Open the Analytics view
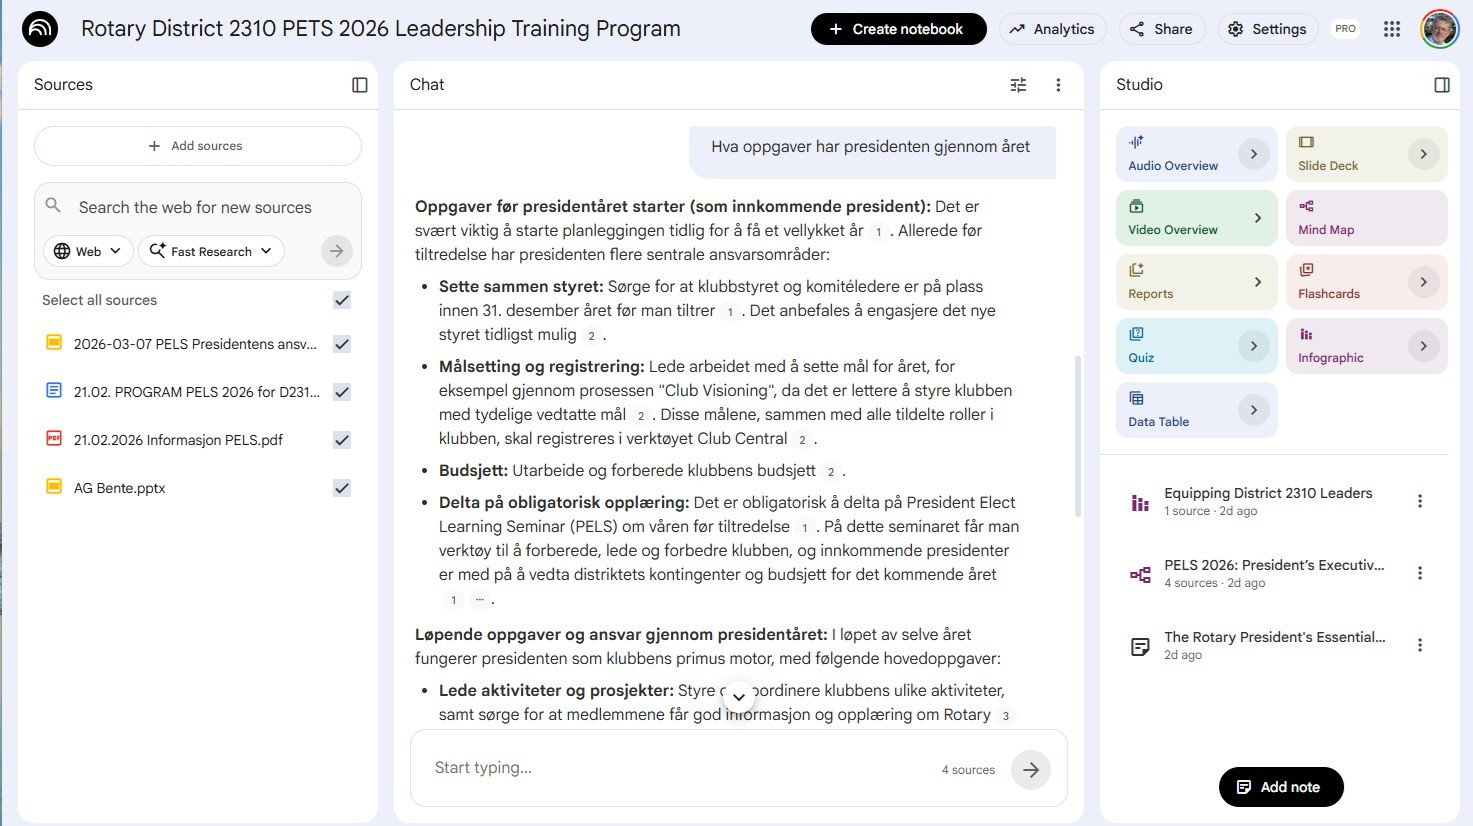 point(1052,29)
